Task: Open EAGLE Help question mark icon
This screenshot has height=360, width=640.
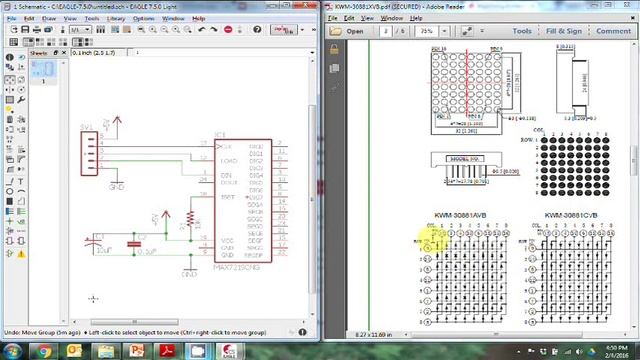Action: [257, 29]
